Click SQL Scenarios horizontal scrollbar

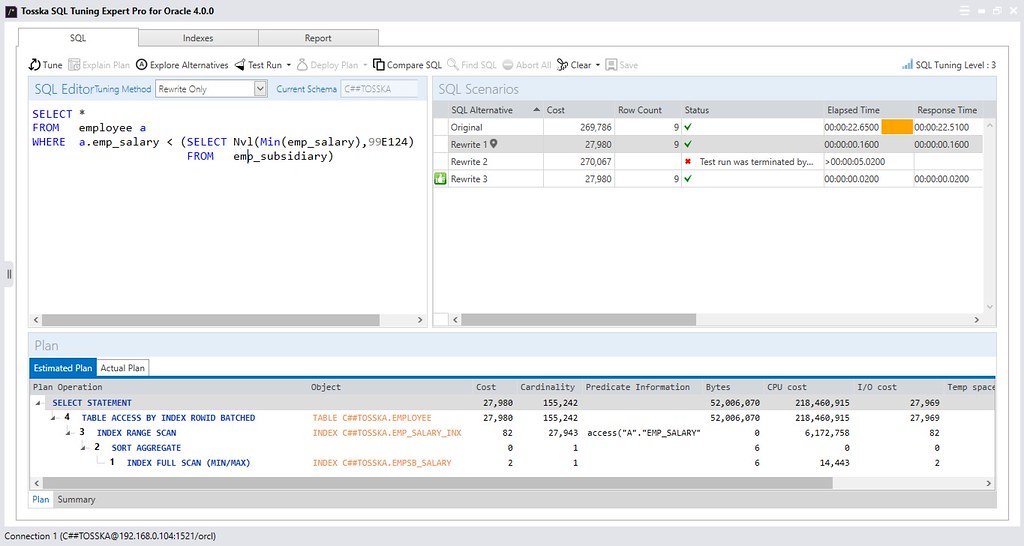point(579,319)
